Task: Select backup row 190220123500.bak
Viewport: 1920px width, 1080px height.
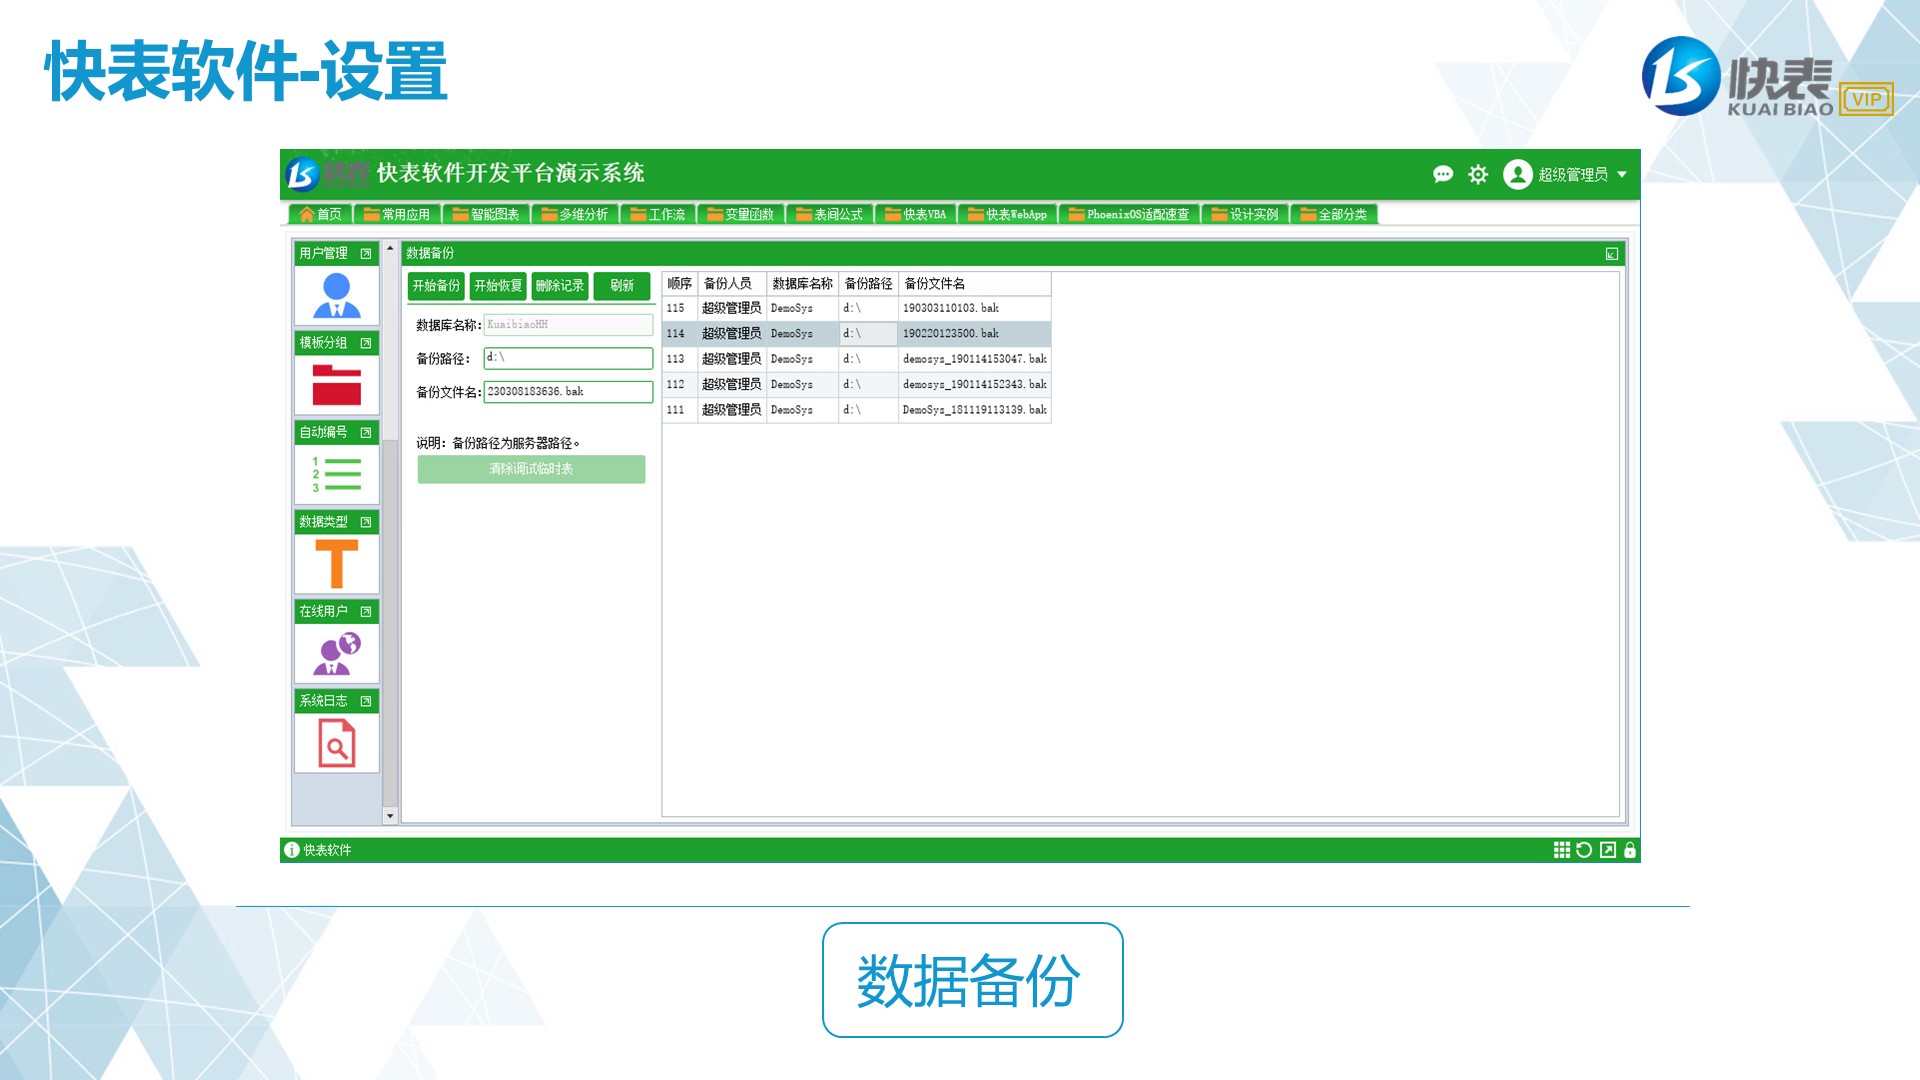Action: pos(856,334)
